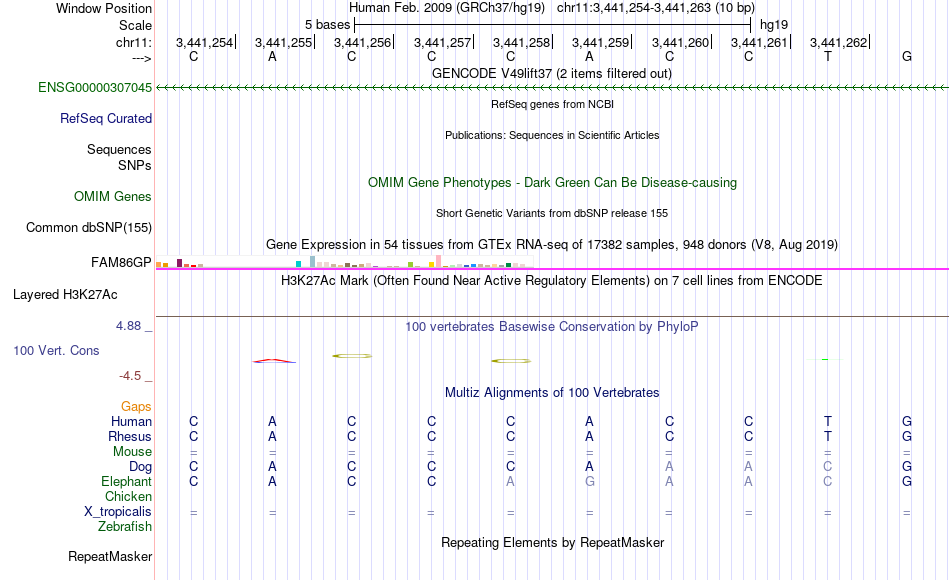The width and height of the screenshot is (950, 580).
Task: Click the 3,441,260 ruler position label
Action: (680, 42)
